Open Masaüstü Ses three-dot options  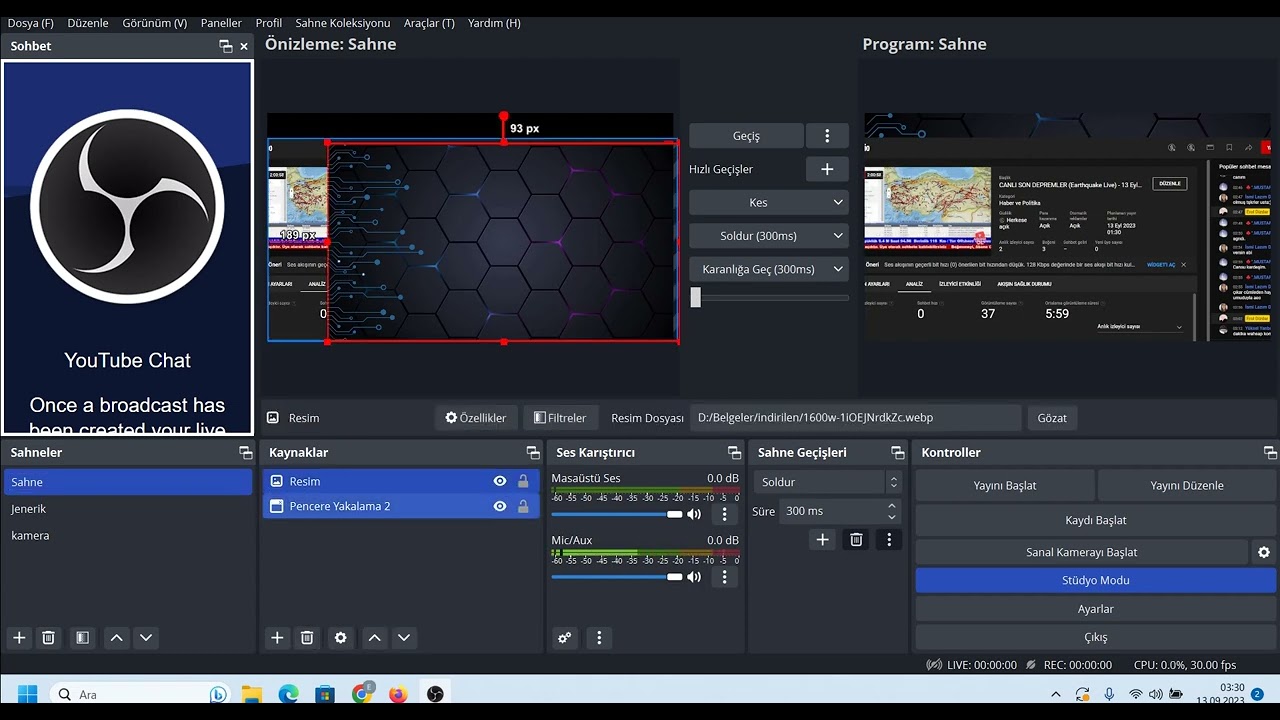725,514
